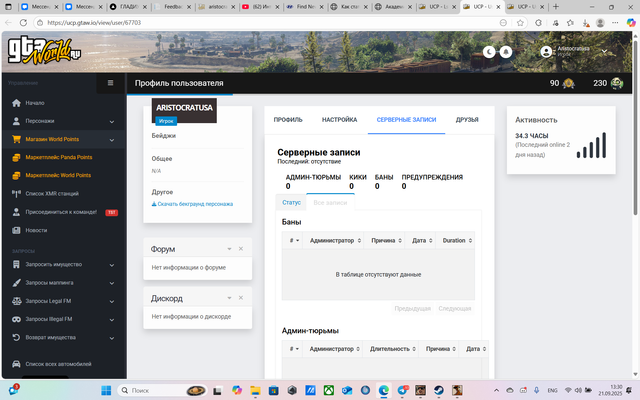
Task: Expand Запросы Legal FM menu
Action: (64, 301)
